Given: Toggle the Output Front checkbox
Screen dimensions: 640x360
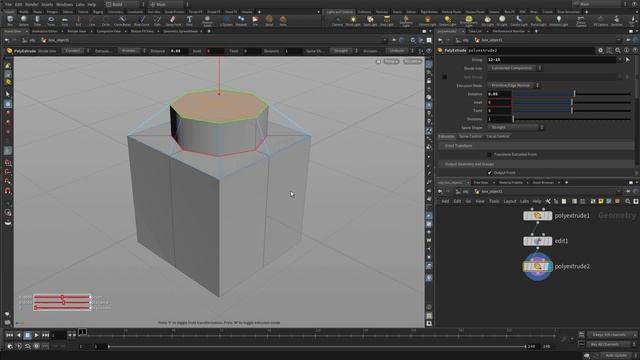Looking at the screenshot, I should (x=489, y=173).
